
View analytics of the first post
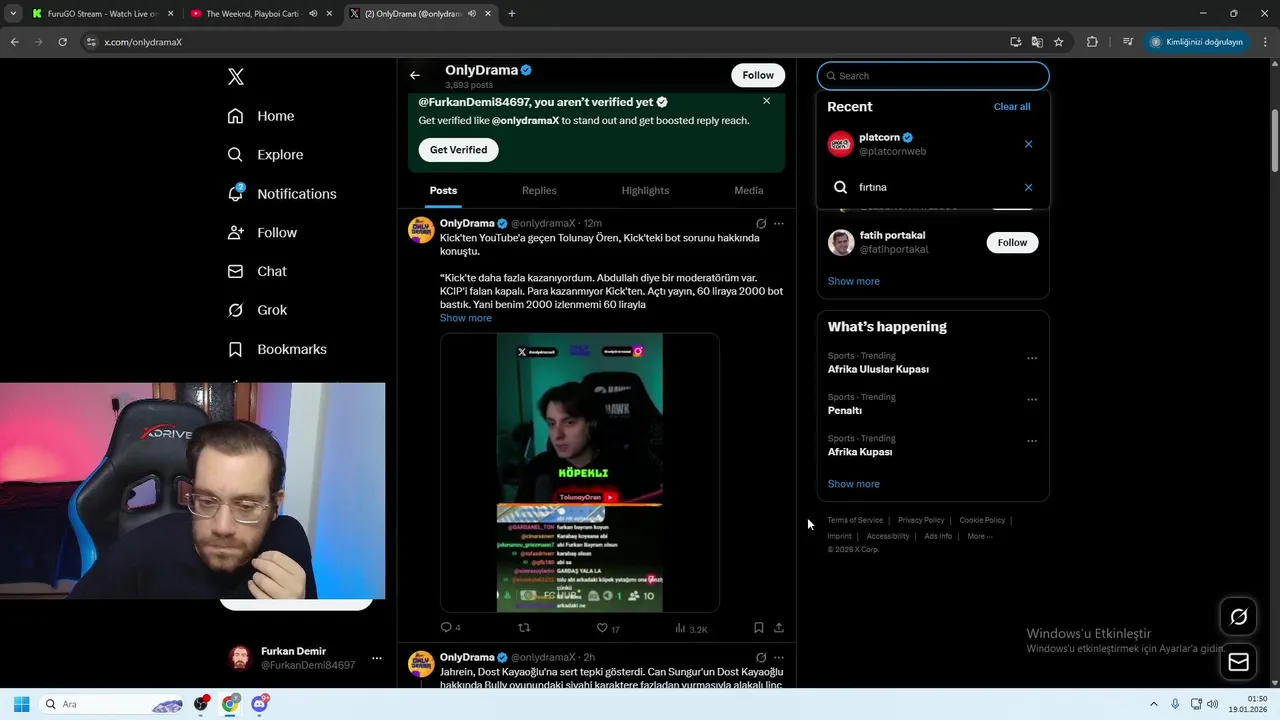[691, 628]
